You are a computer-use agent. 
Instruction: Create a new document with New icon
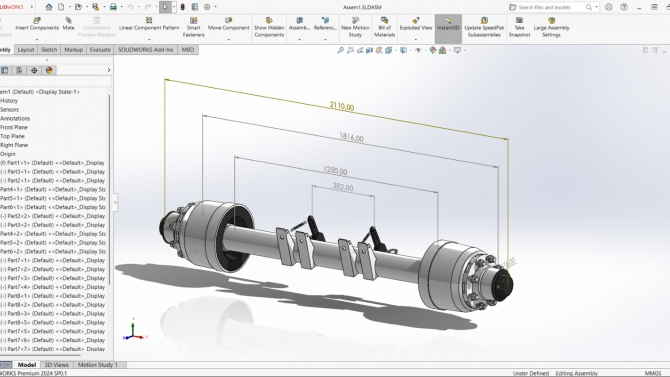click(61, 7)
